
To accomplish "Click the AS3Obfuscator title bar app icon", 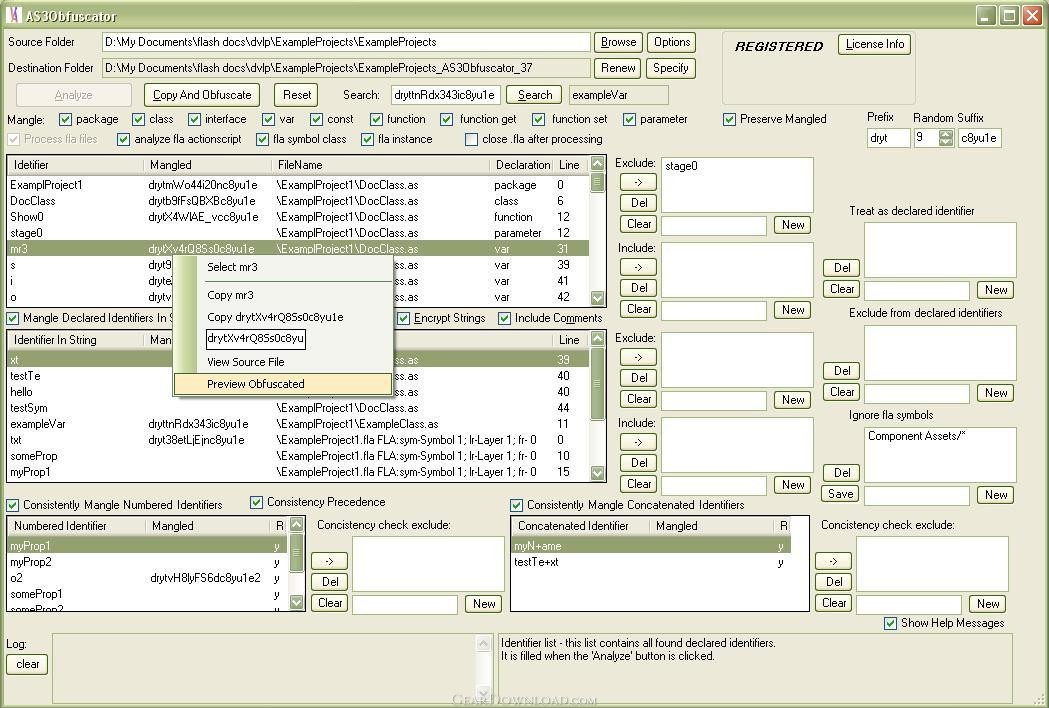I will [13, 15].
